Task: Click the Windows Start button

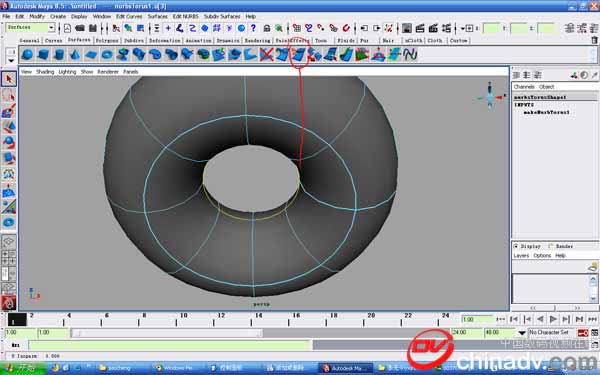Action: [x=22, y=368]
